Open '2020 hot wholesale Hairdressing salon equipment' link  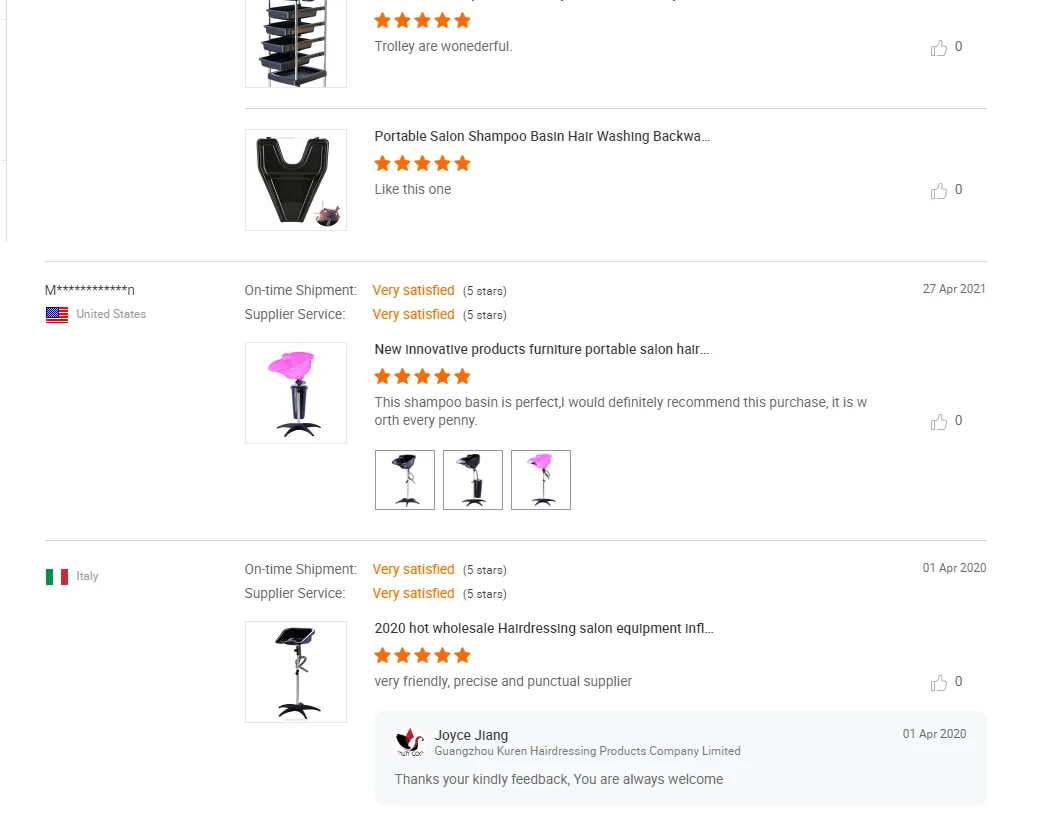pyautogui.click(x=544, y=629)
